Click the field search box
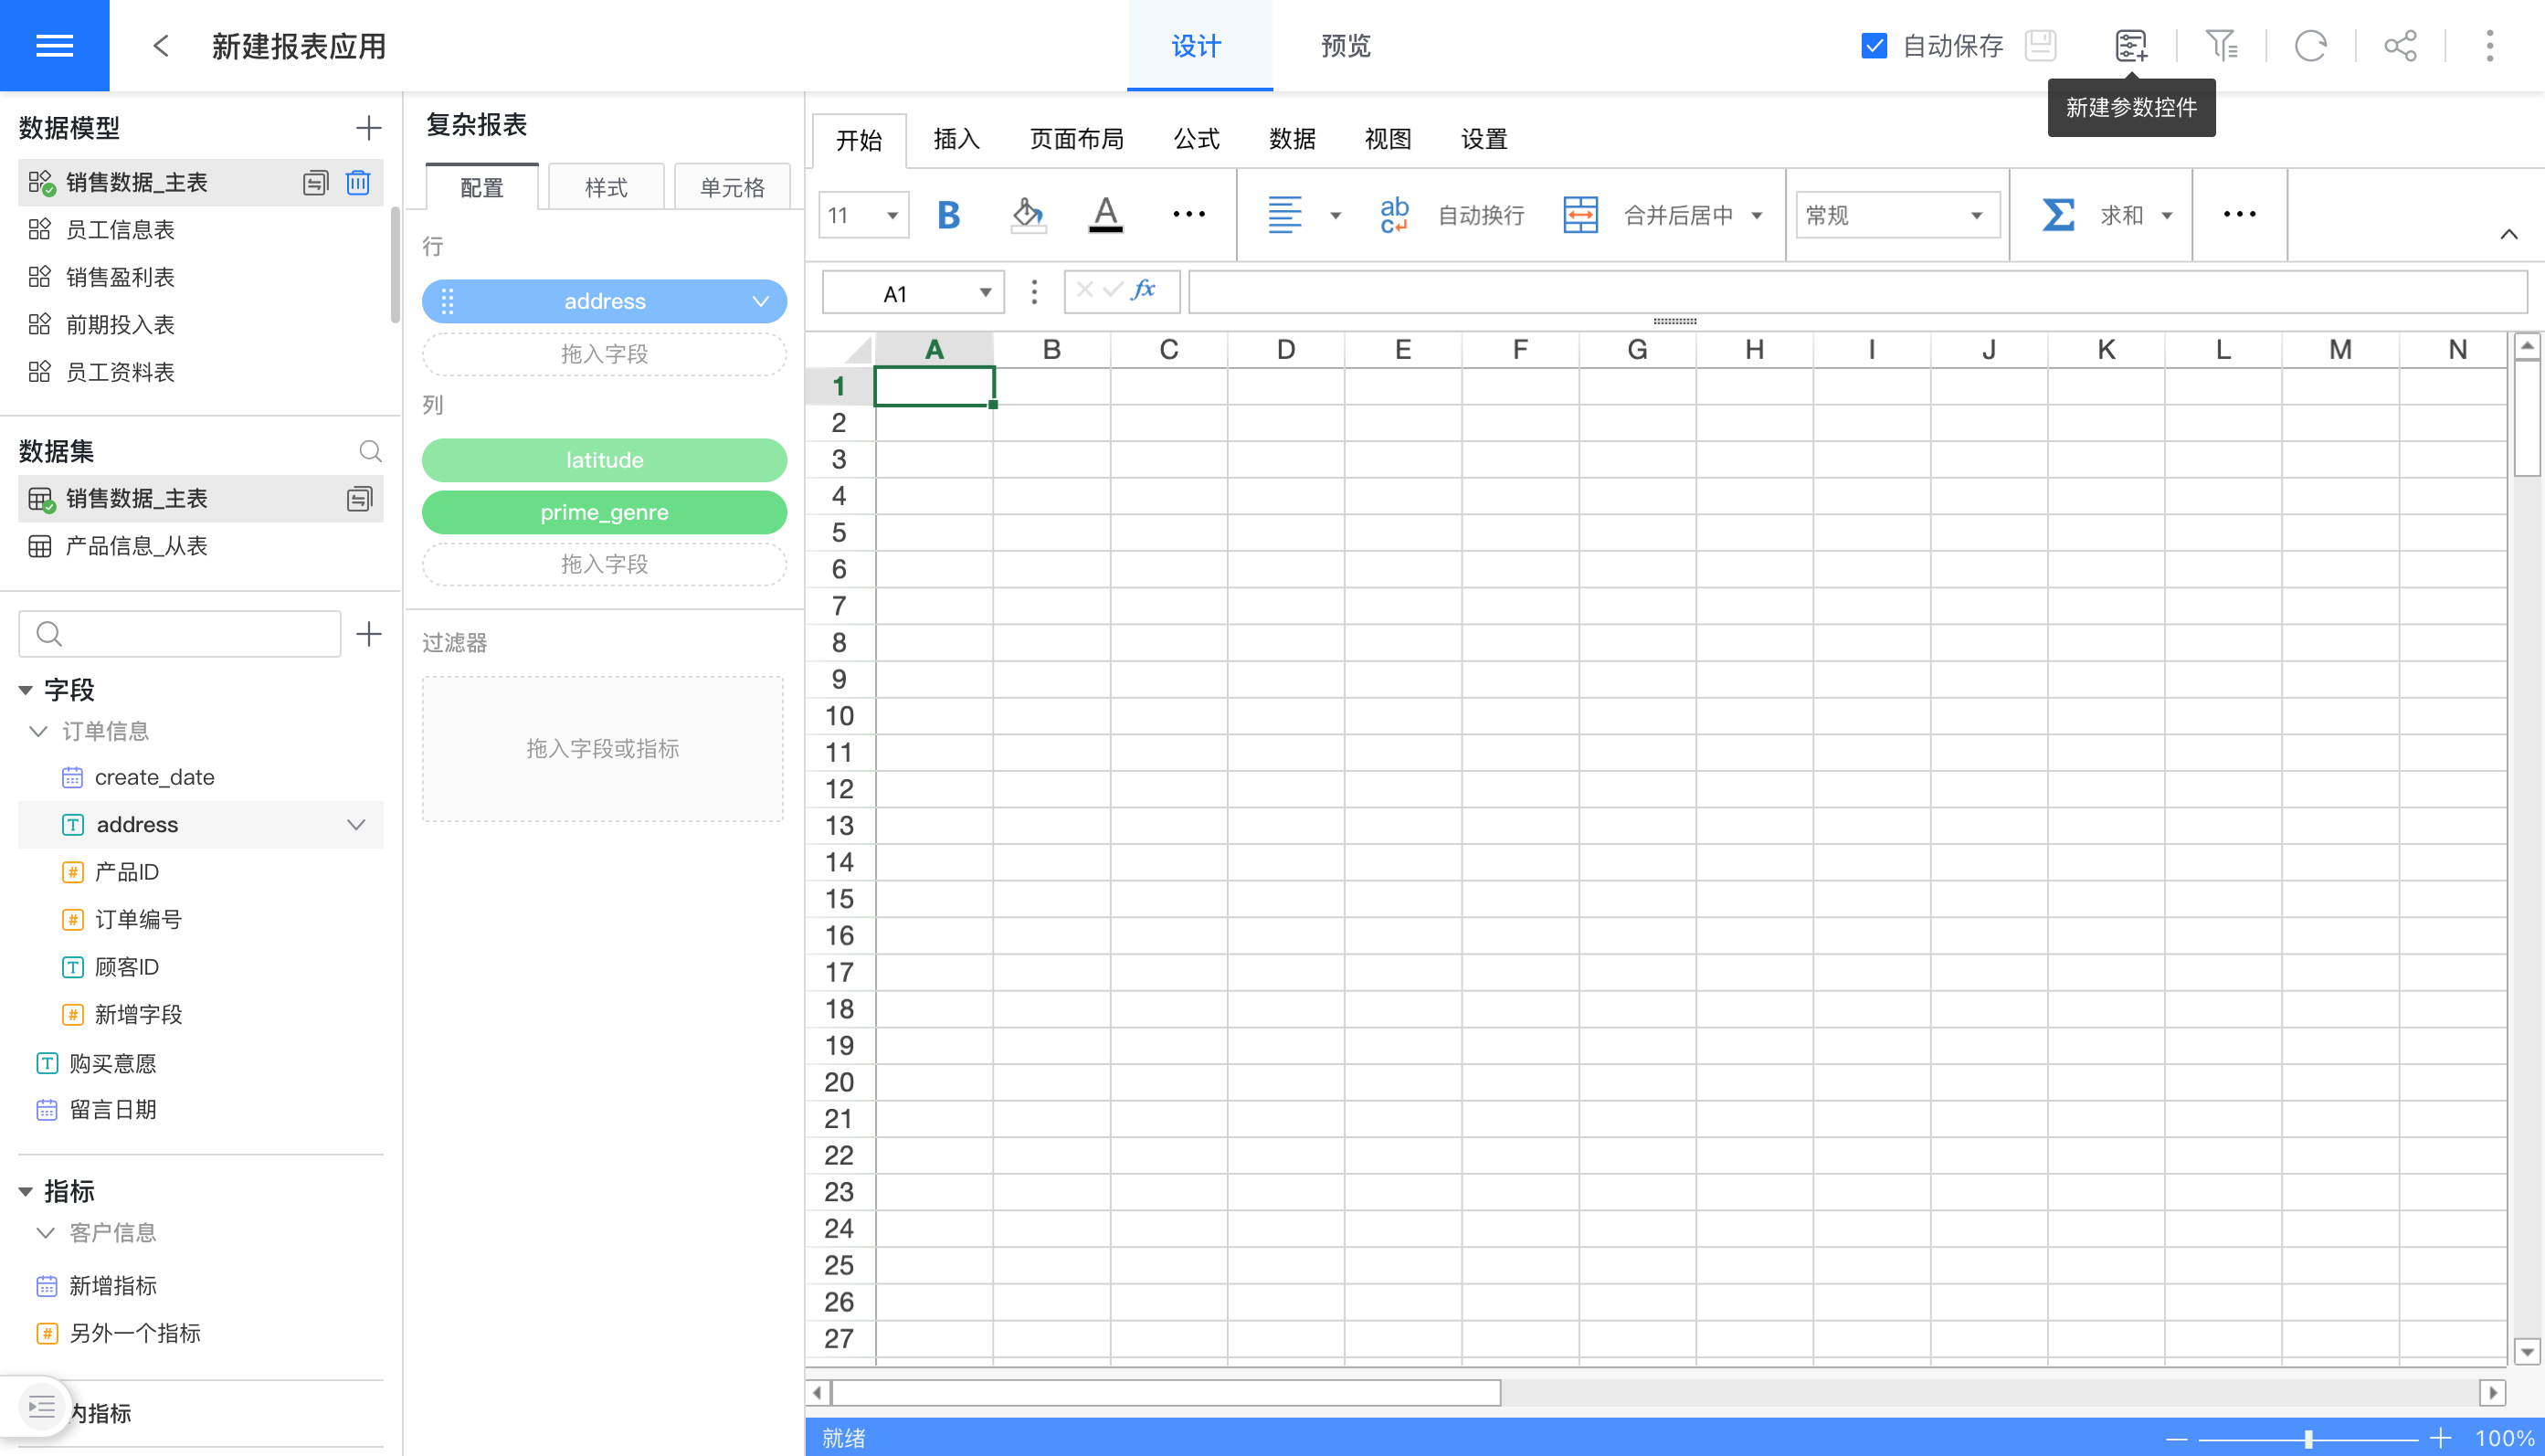The width and height of the screenshot is (2545, 1456). [x=180, y=634]
